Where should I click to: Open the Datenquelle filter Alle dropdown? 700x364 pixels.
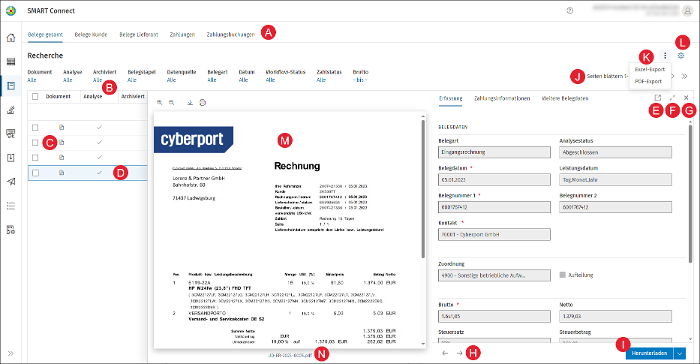tap(171, 80)
